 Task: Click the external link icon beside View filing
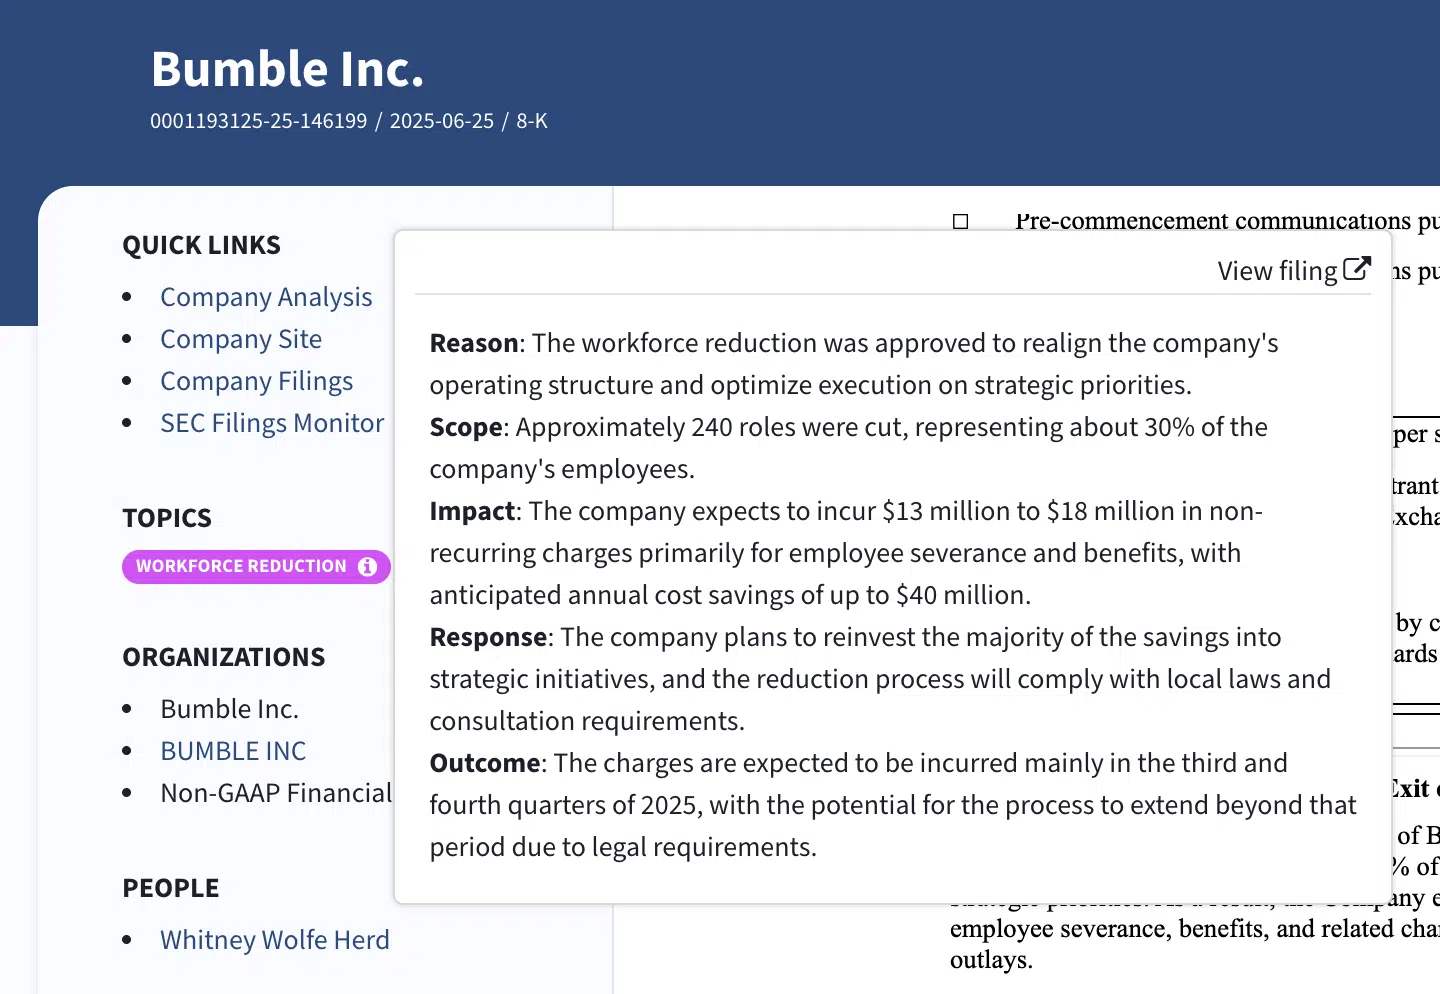point(1357,270)
